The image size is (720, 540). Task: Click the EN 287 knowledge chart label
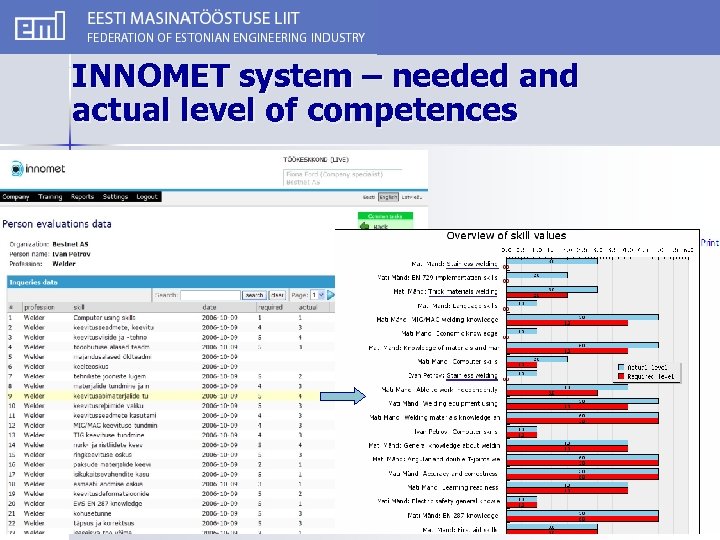pyautogui.click(x=453, y=516)
